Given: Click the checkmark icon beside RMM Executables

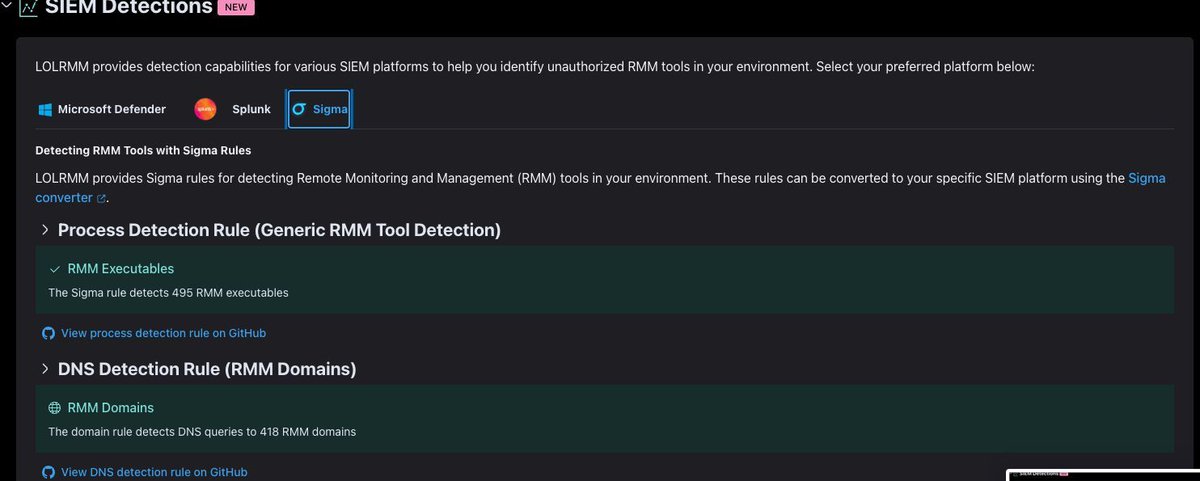Looking at the screenshot, I should pyautogui.click(x=55, y=269).
